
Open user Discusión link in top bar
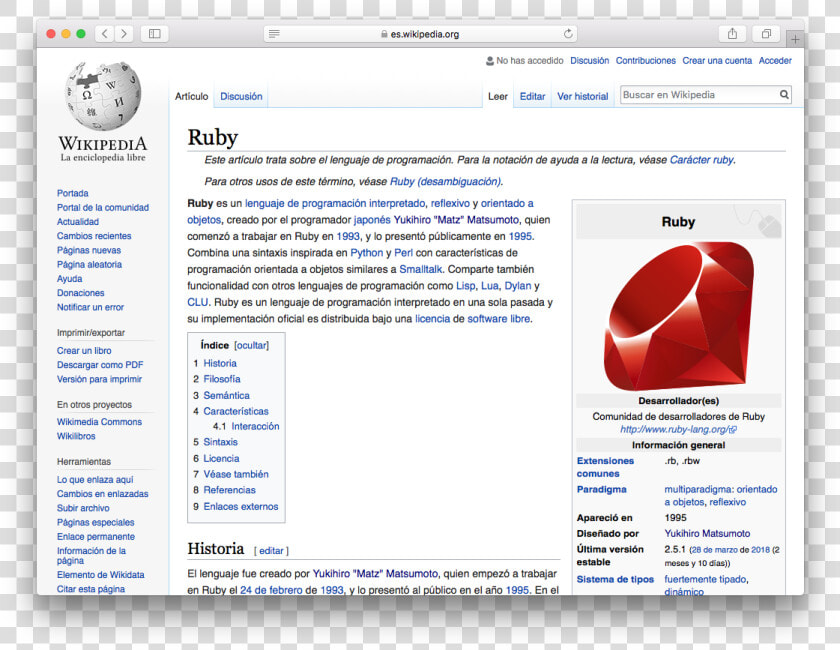[589, 61]
